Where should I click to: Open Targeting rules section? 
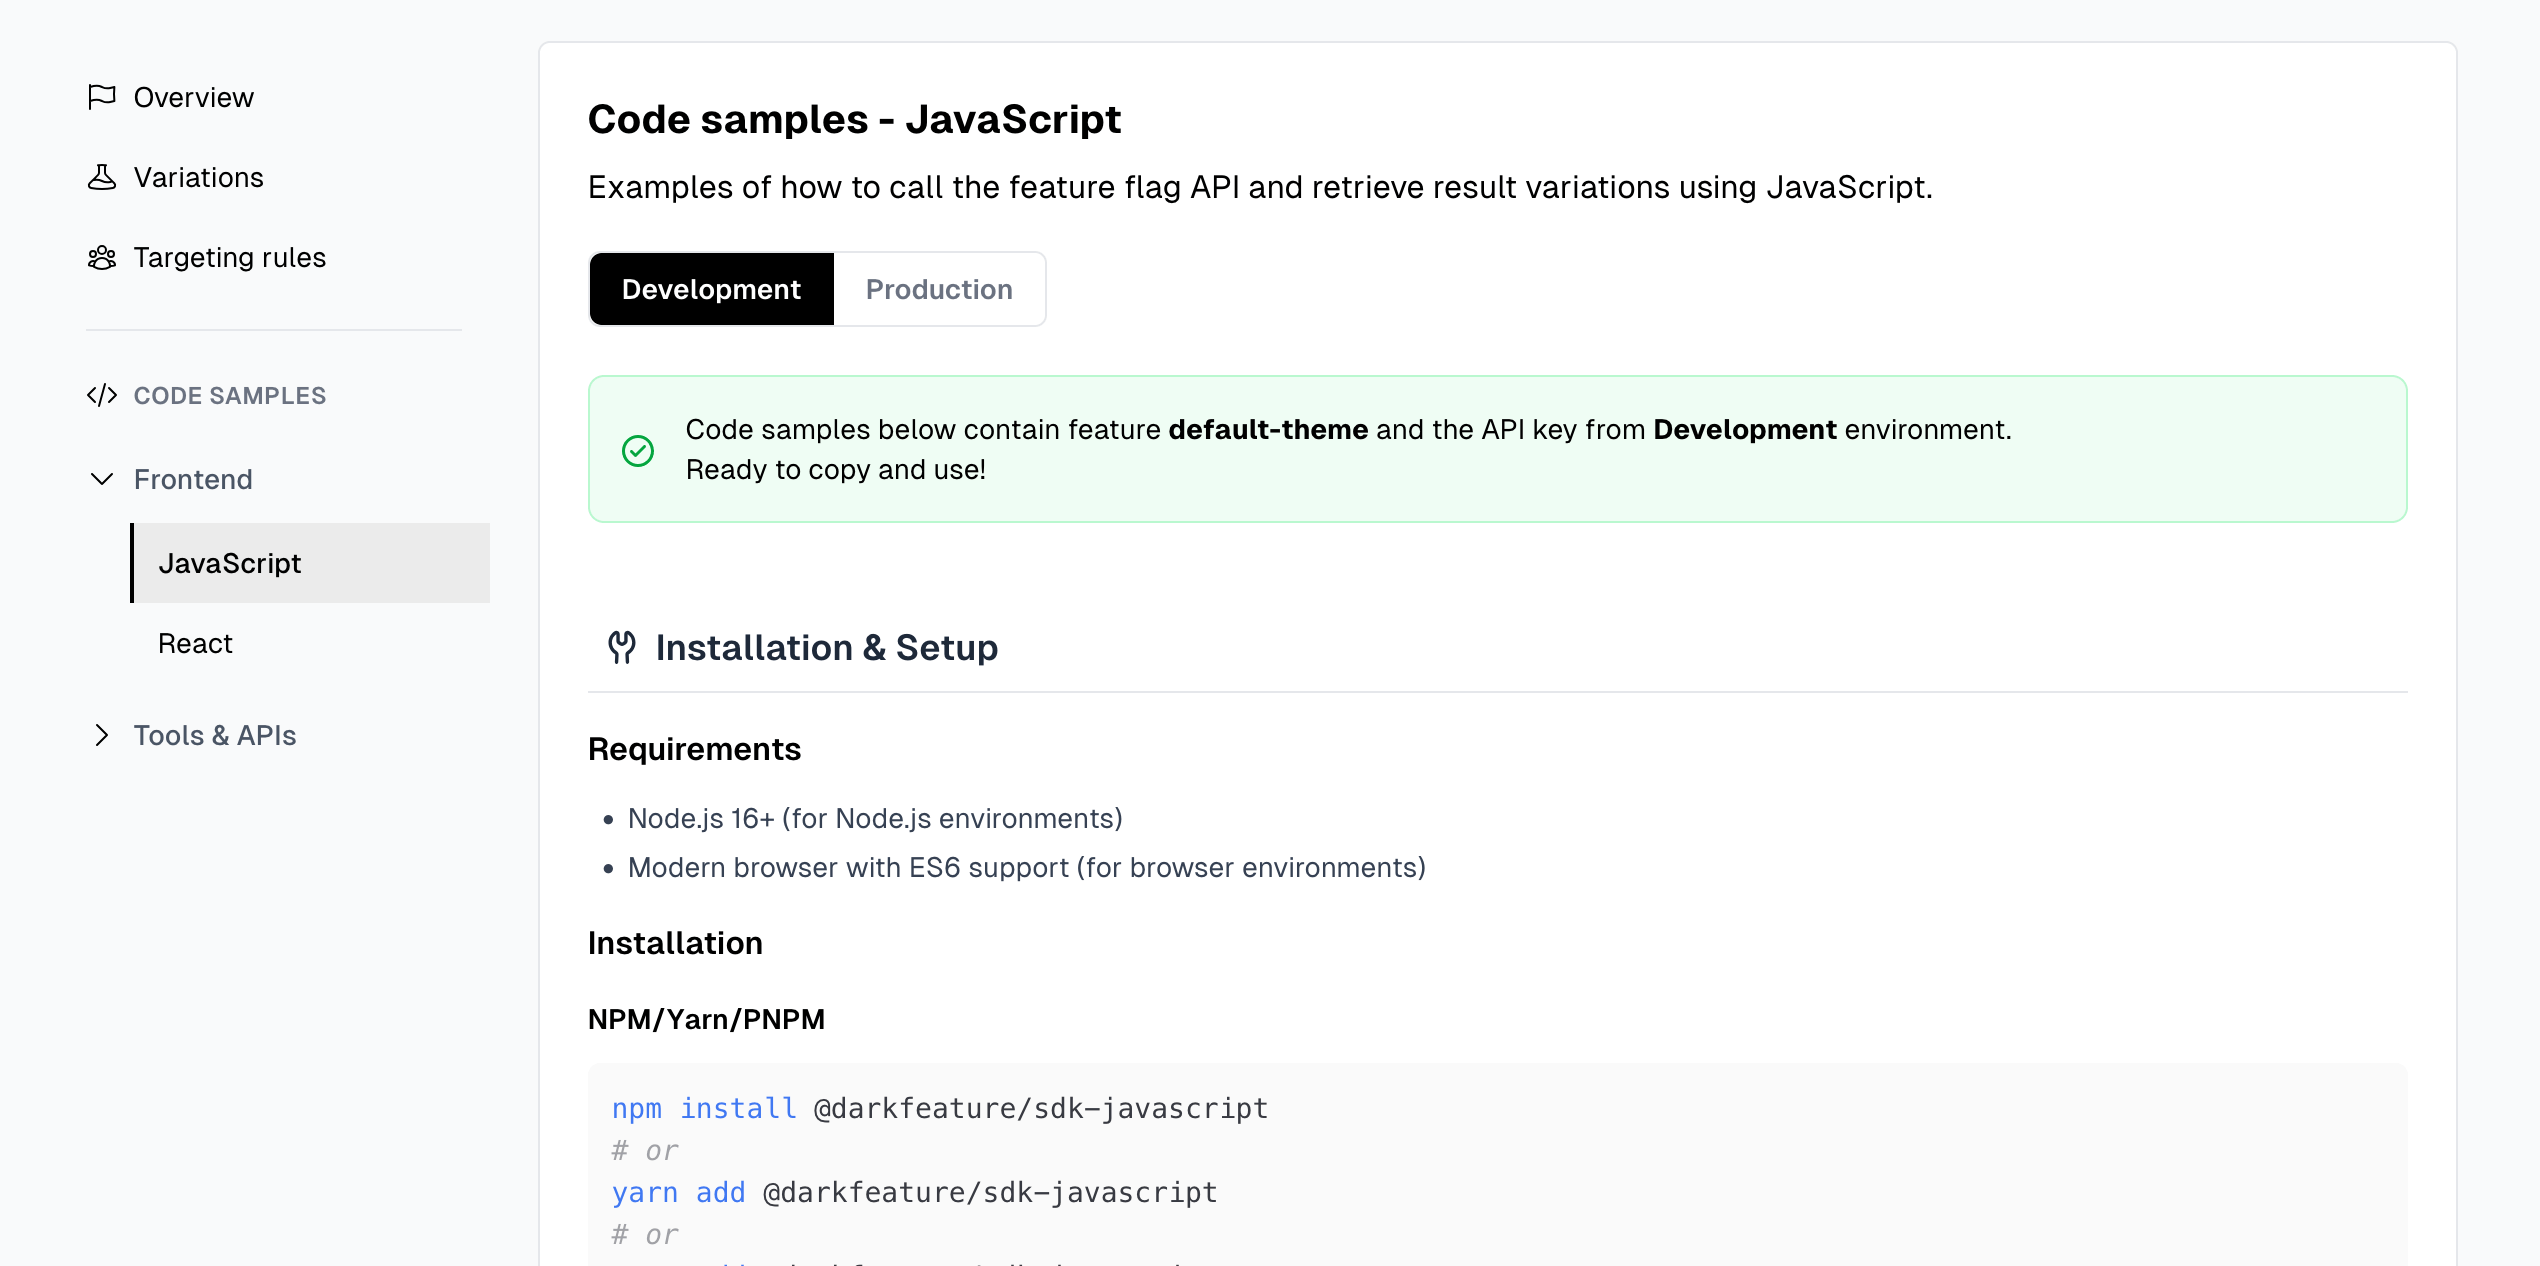pyautogui.click(x=230, y=257)
